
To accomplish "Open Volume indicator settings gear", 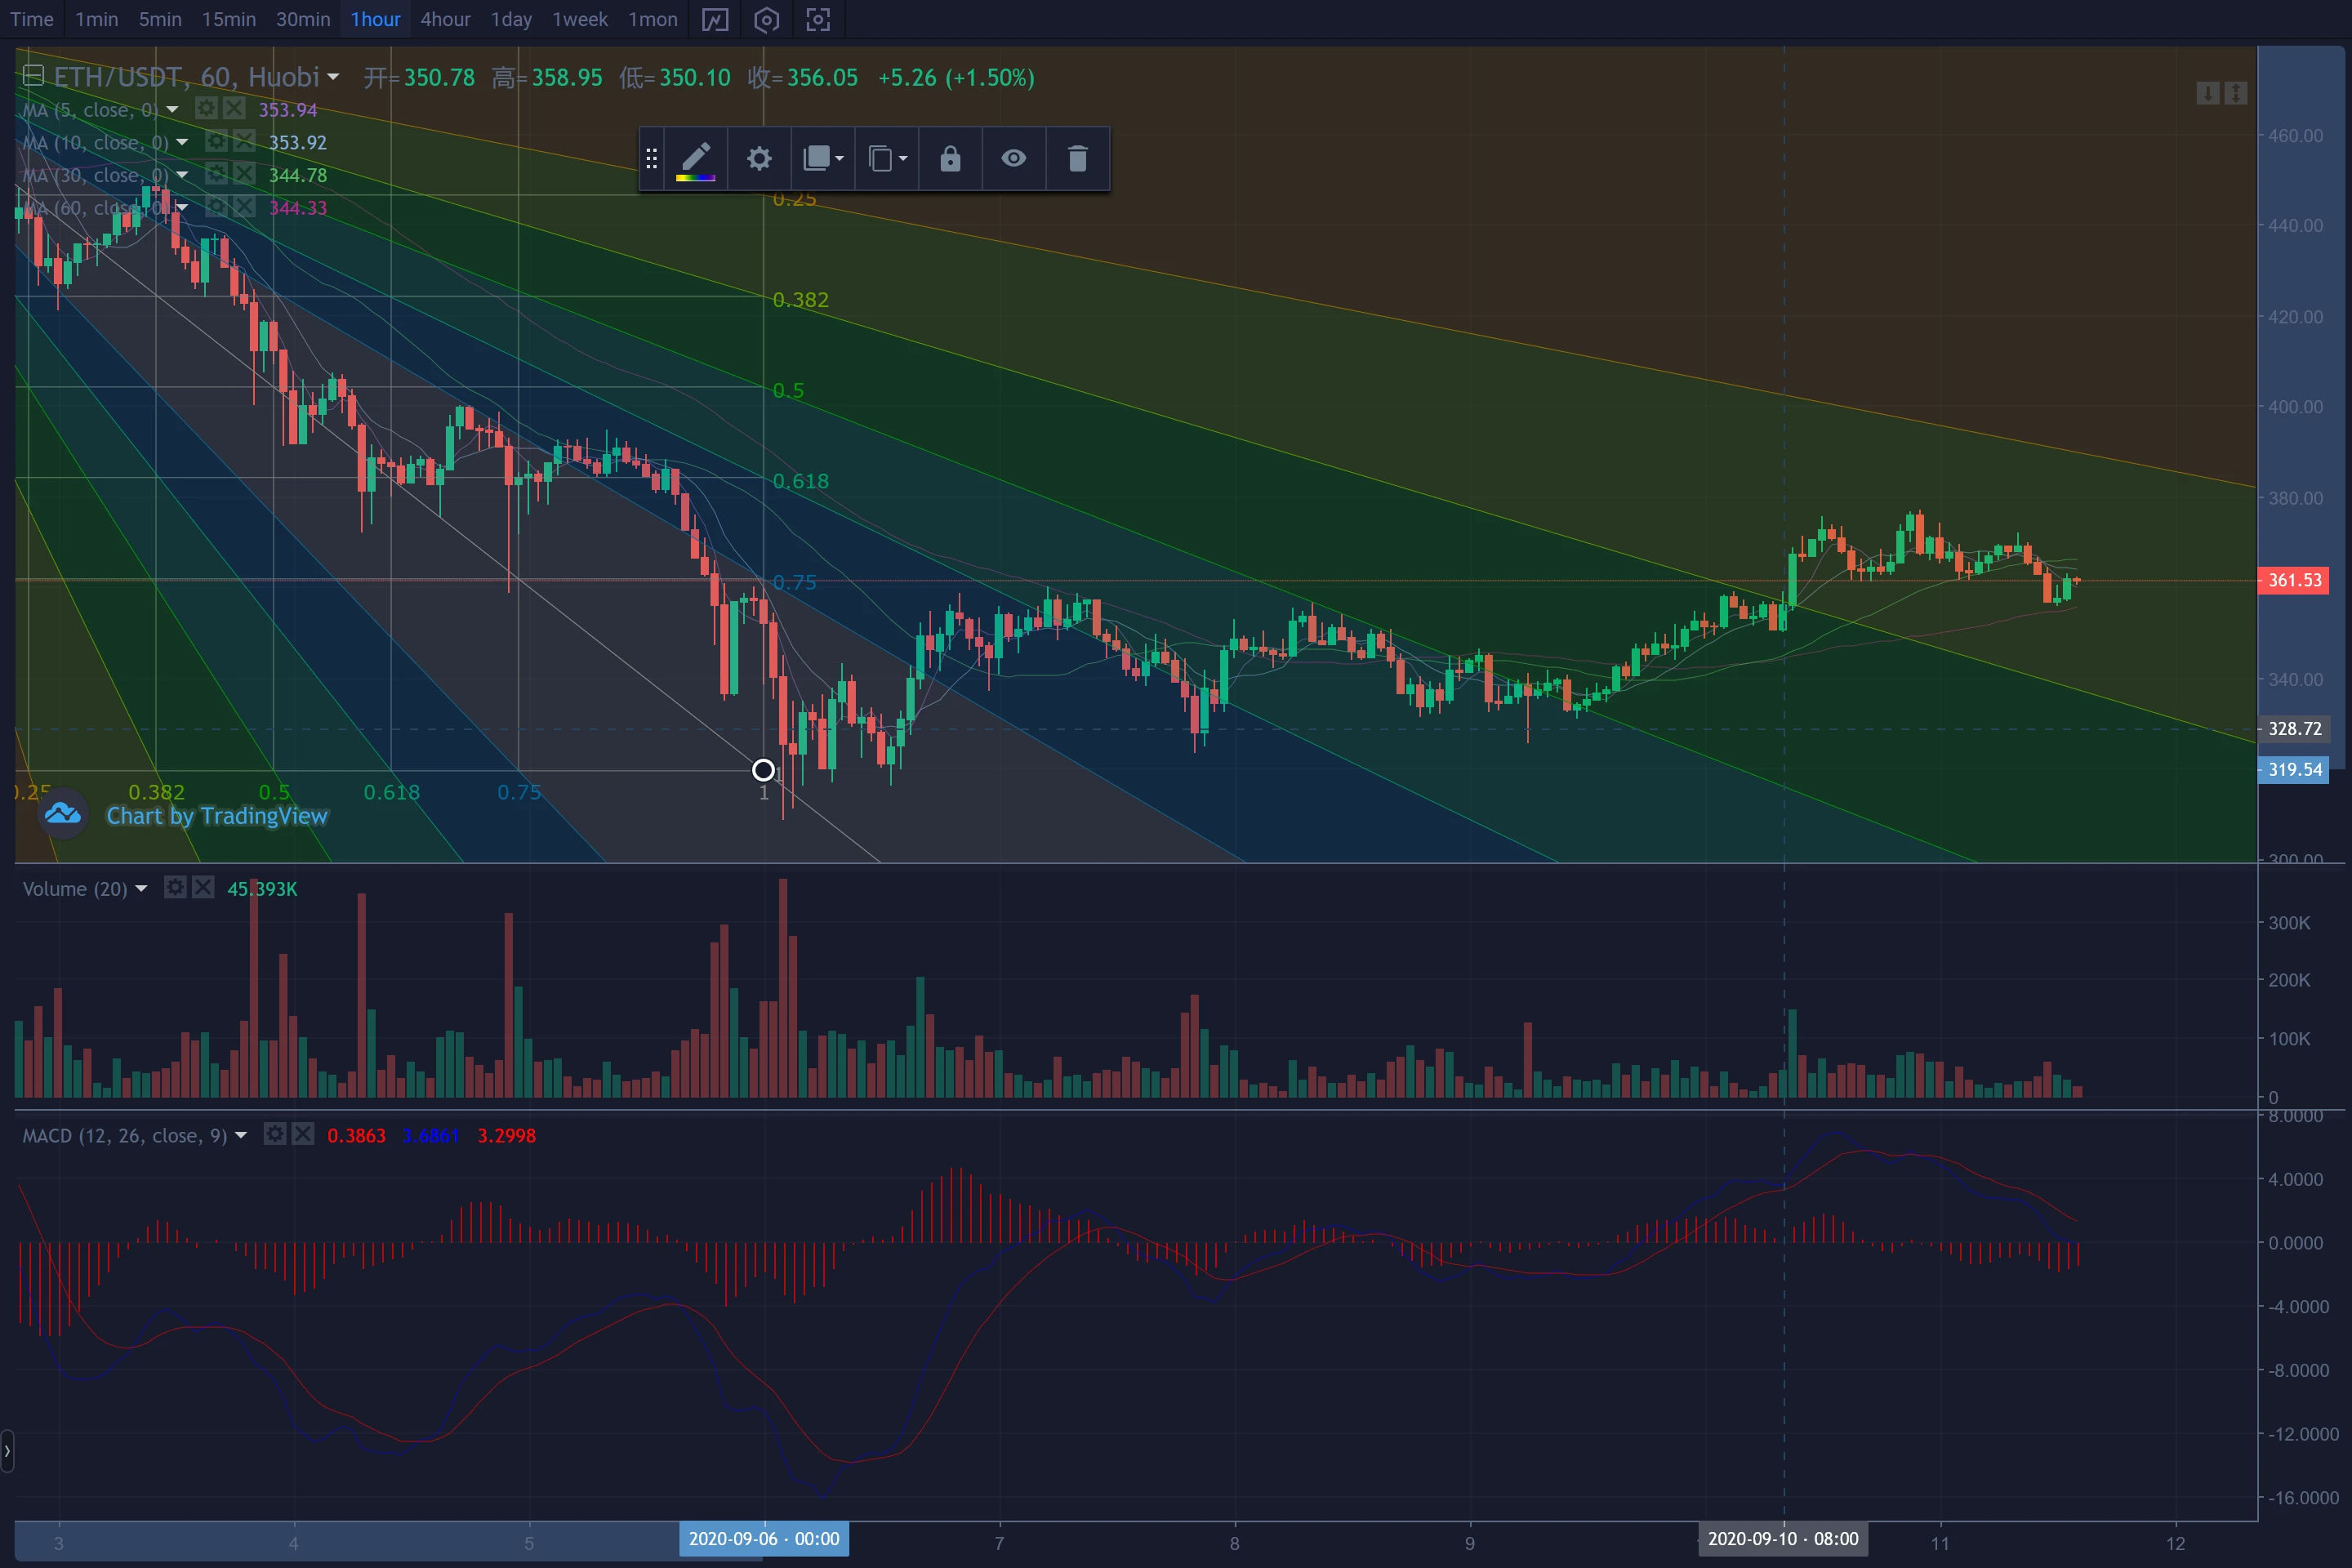I will tap(175, 888).
